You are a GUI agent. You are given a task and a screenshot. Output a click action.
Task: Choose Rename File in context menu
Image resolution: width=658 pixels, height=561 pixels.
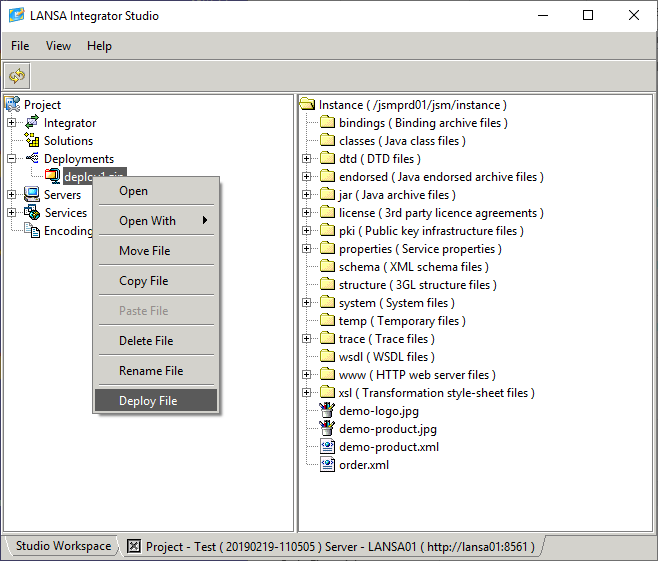[156, 371]
